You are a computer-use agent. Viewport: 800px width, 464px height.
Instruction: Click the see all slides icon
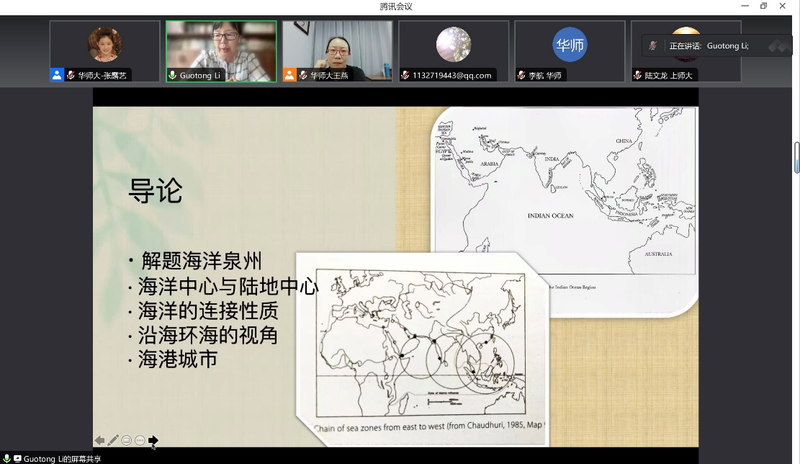[126, 440]
